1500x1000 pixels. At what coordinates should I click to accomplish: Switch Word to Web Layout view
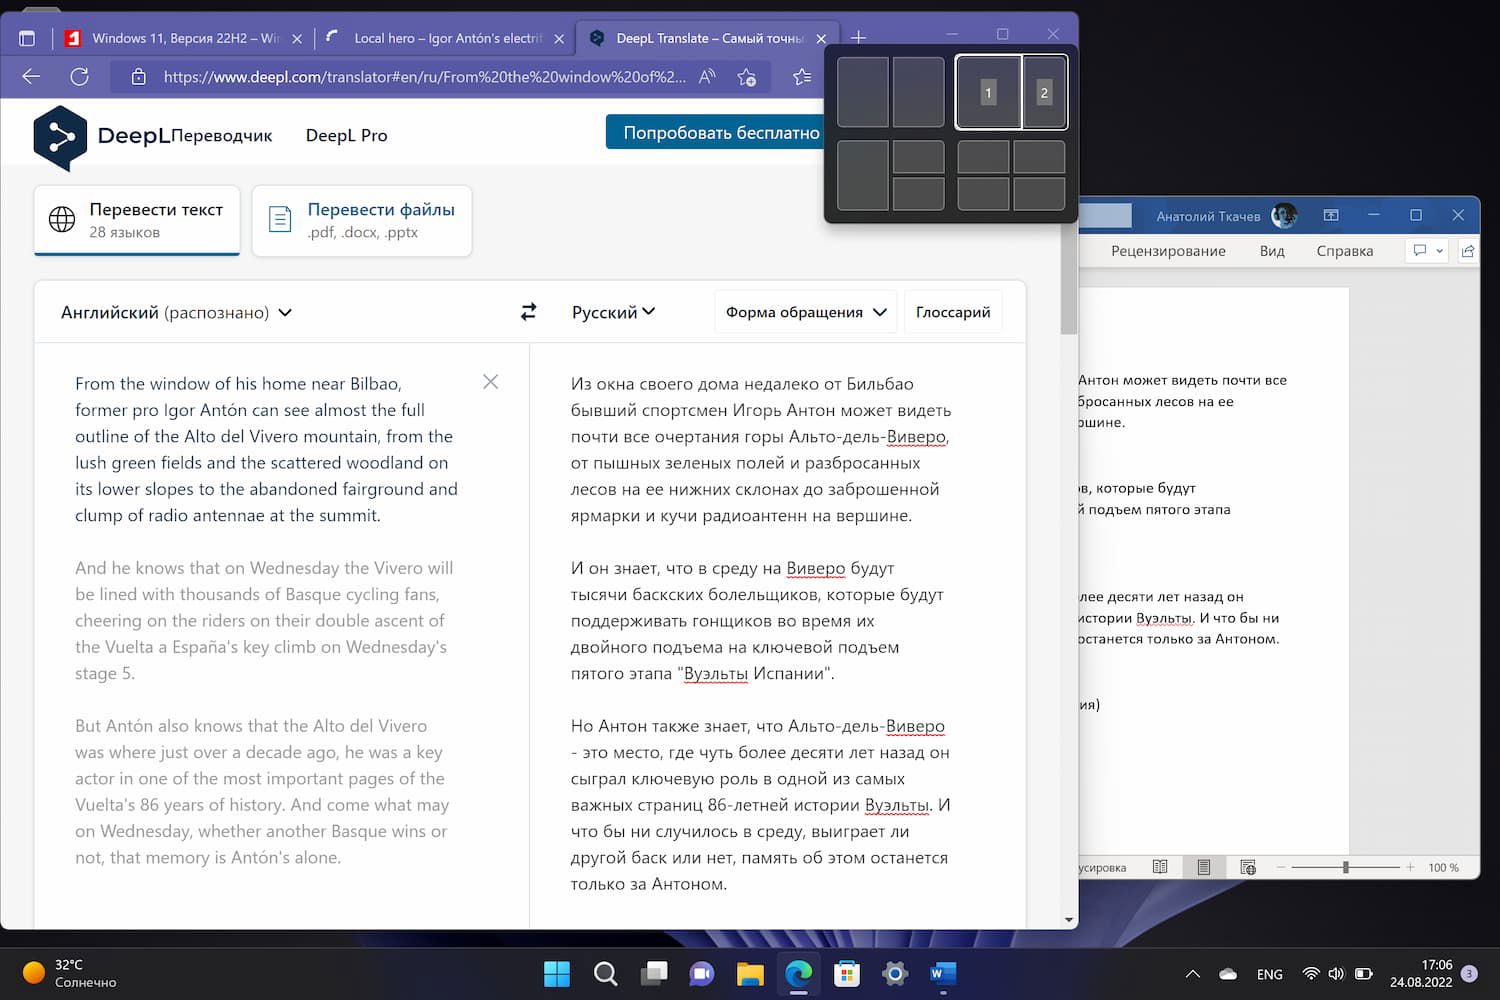click(1248, 867)
